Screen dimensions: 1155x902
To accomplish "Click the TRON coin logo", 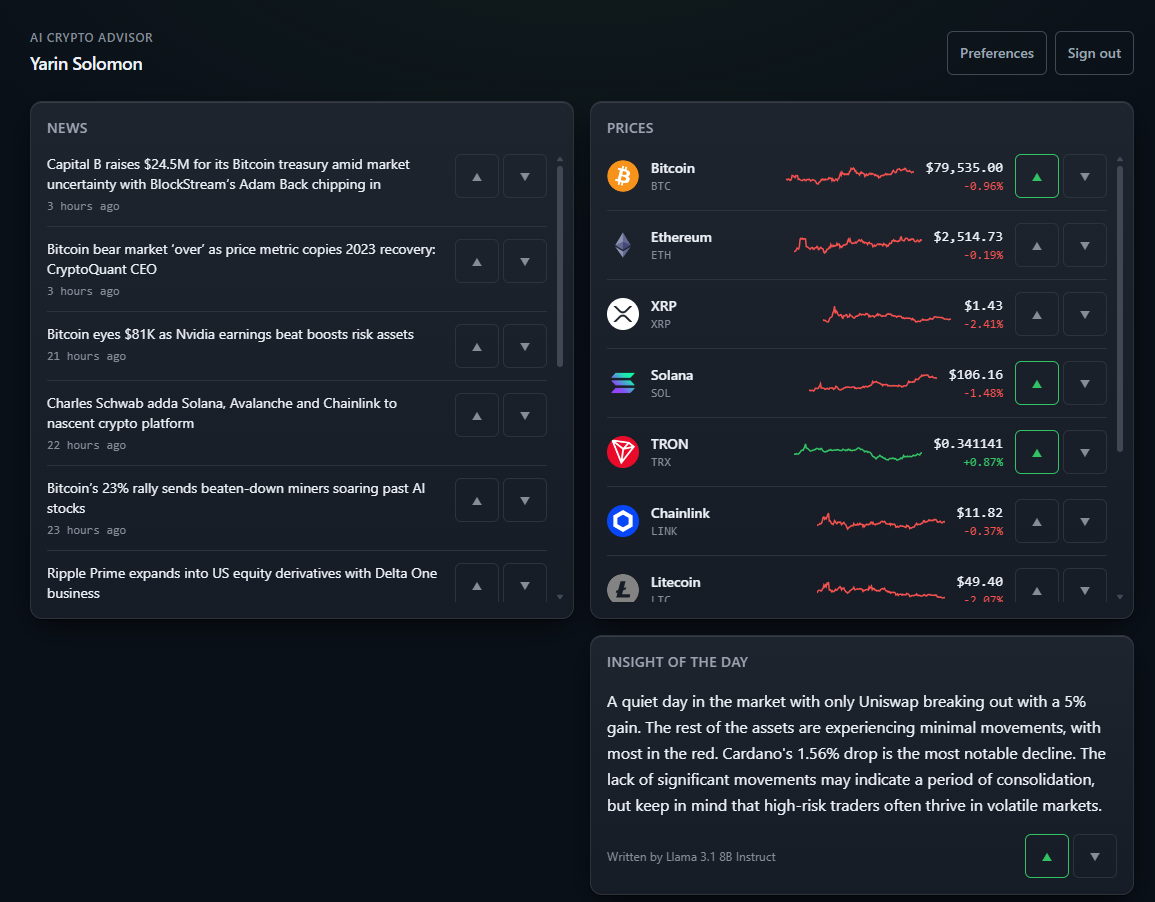I will (x=622, y=452).
